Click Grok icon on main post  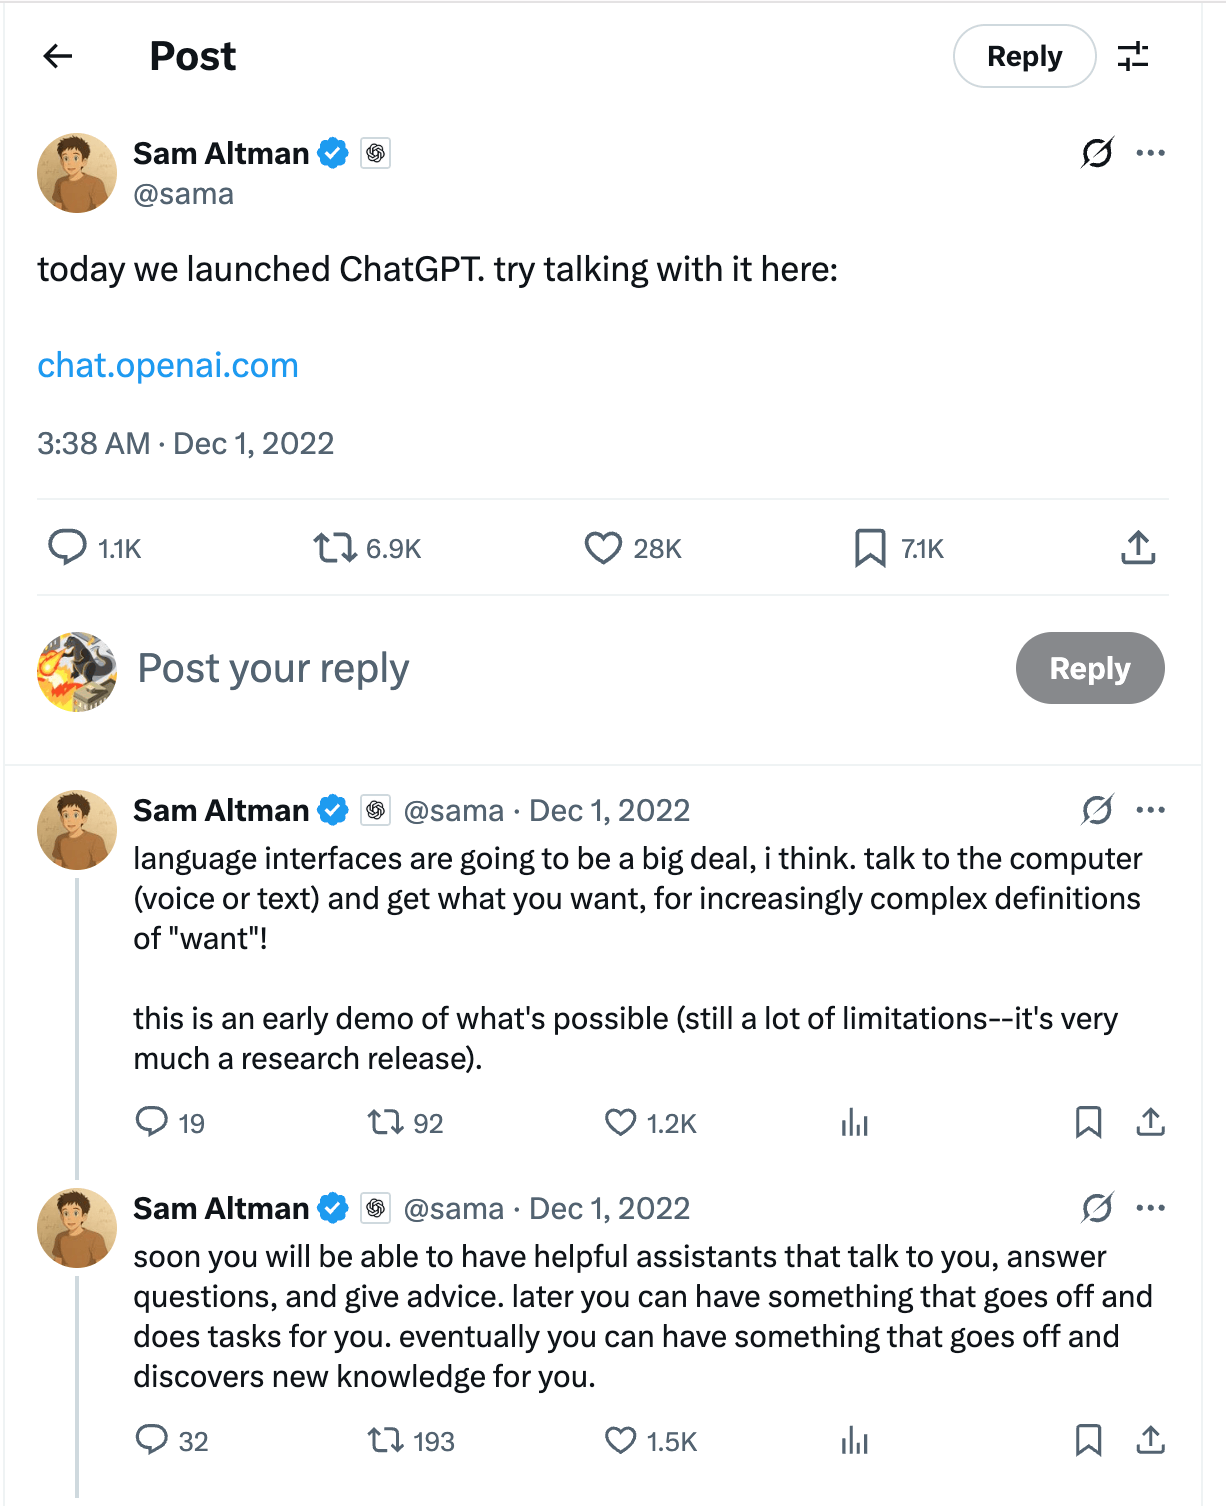coord(1097,153)
